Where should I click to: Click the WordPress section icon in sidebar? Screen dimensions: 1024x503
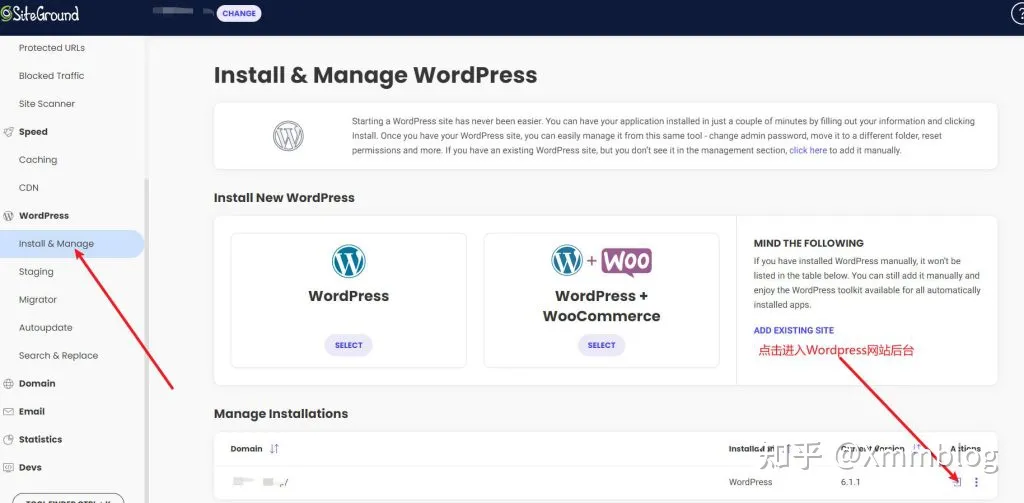click(8, 216)
